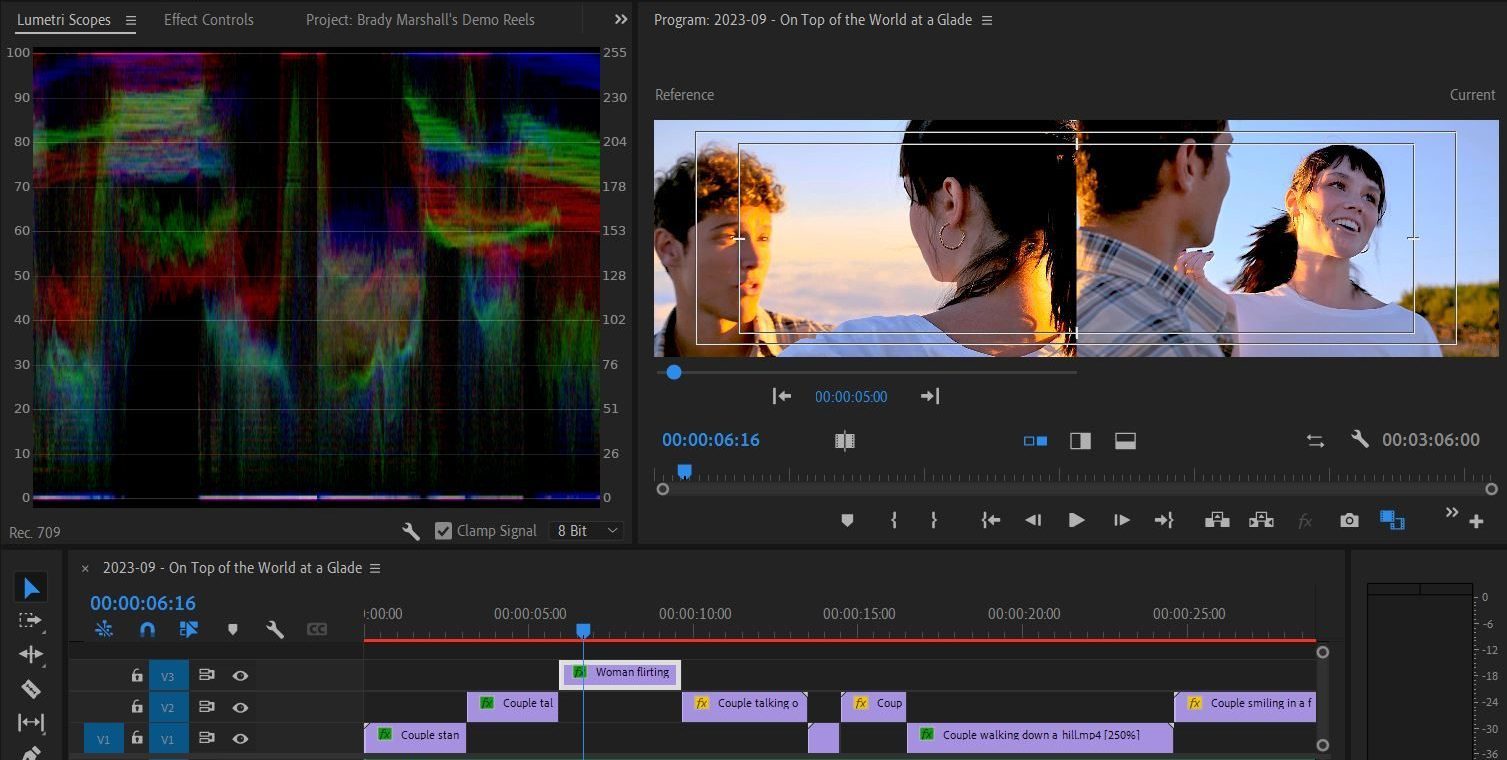Select the Lumetri Scopes tab

coord(64,20)
